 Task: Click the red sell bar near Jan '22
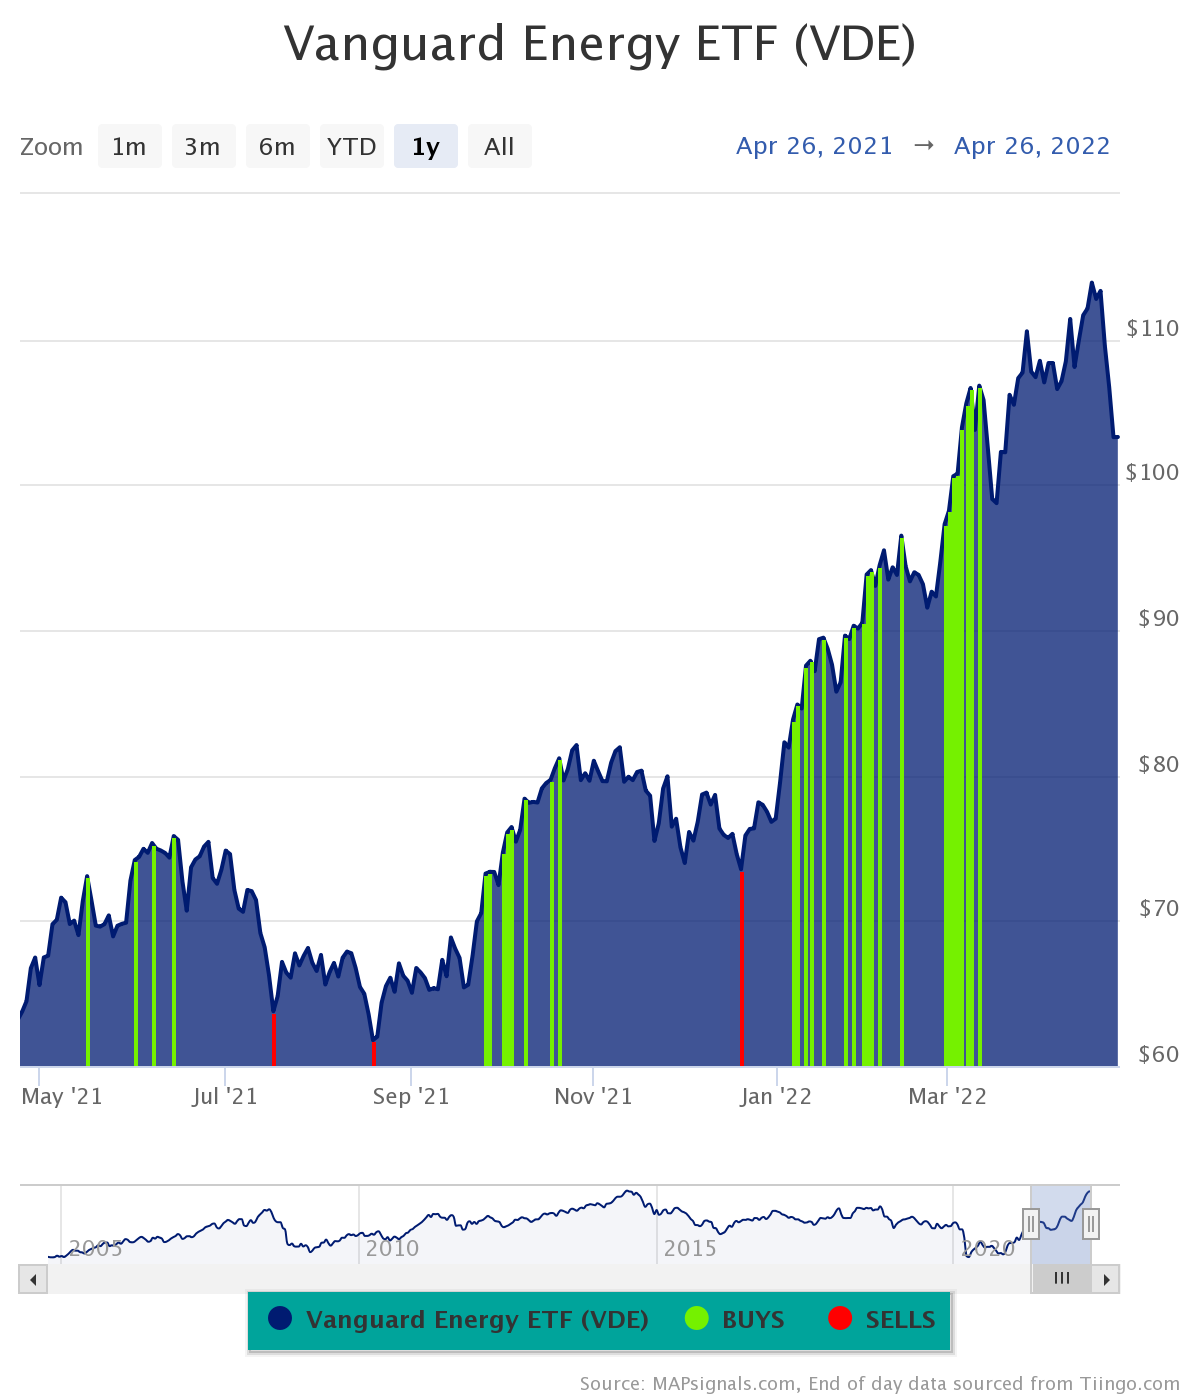click(x=741, y=970)
